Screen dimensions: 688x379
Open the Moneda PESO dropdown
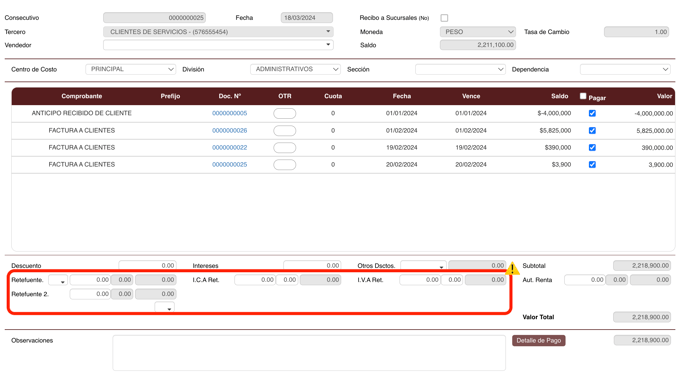pyautogui.click(x=477, y=32)
